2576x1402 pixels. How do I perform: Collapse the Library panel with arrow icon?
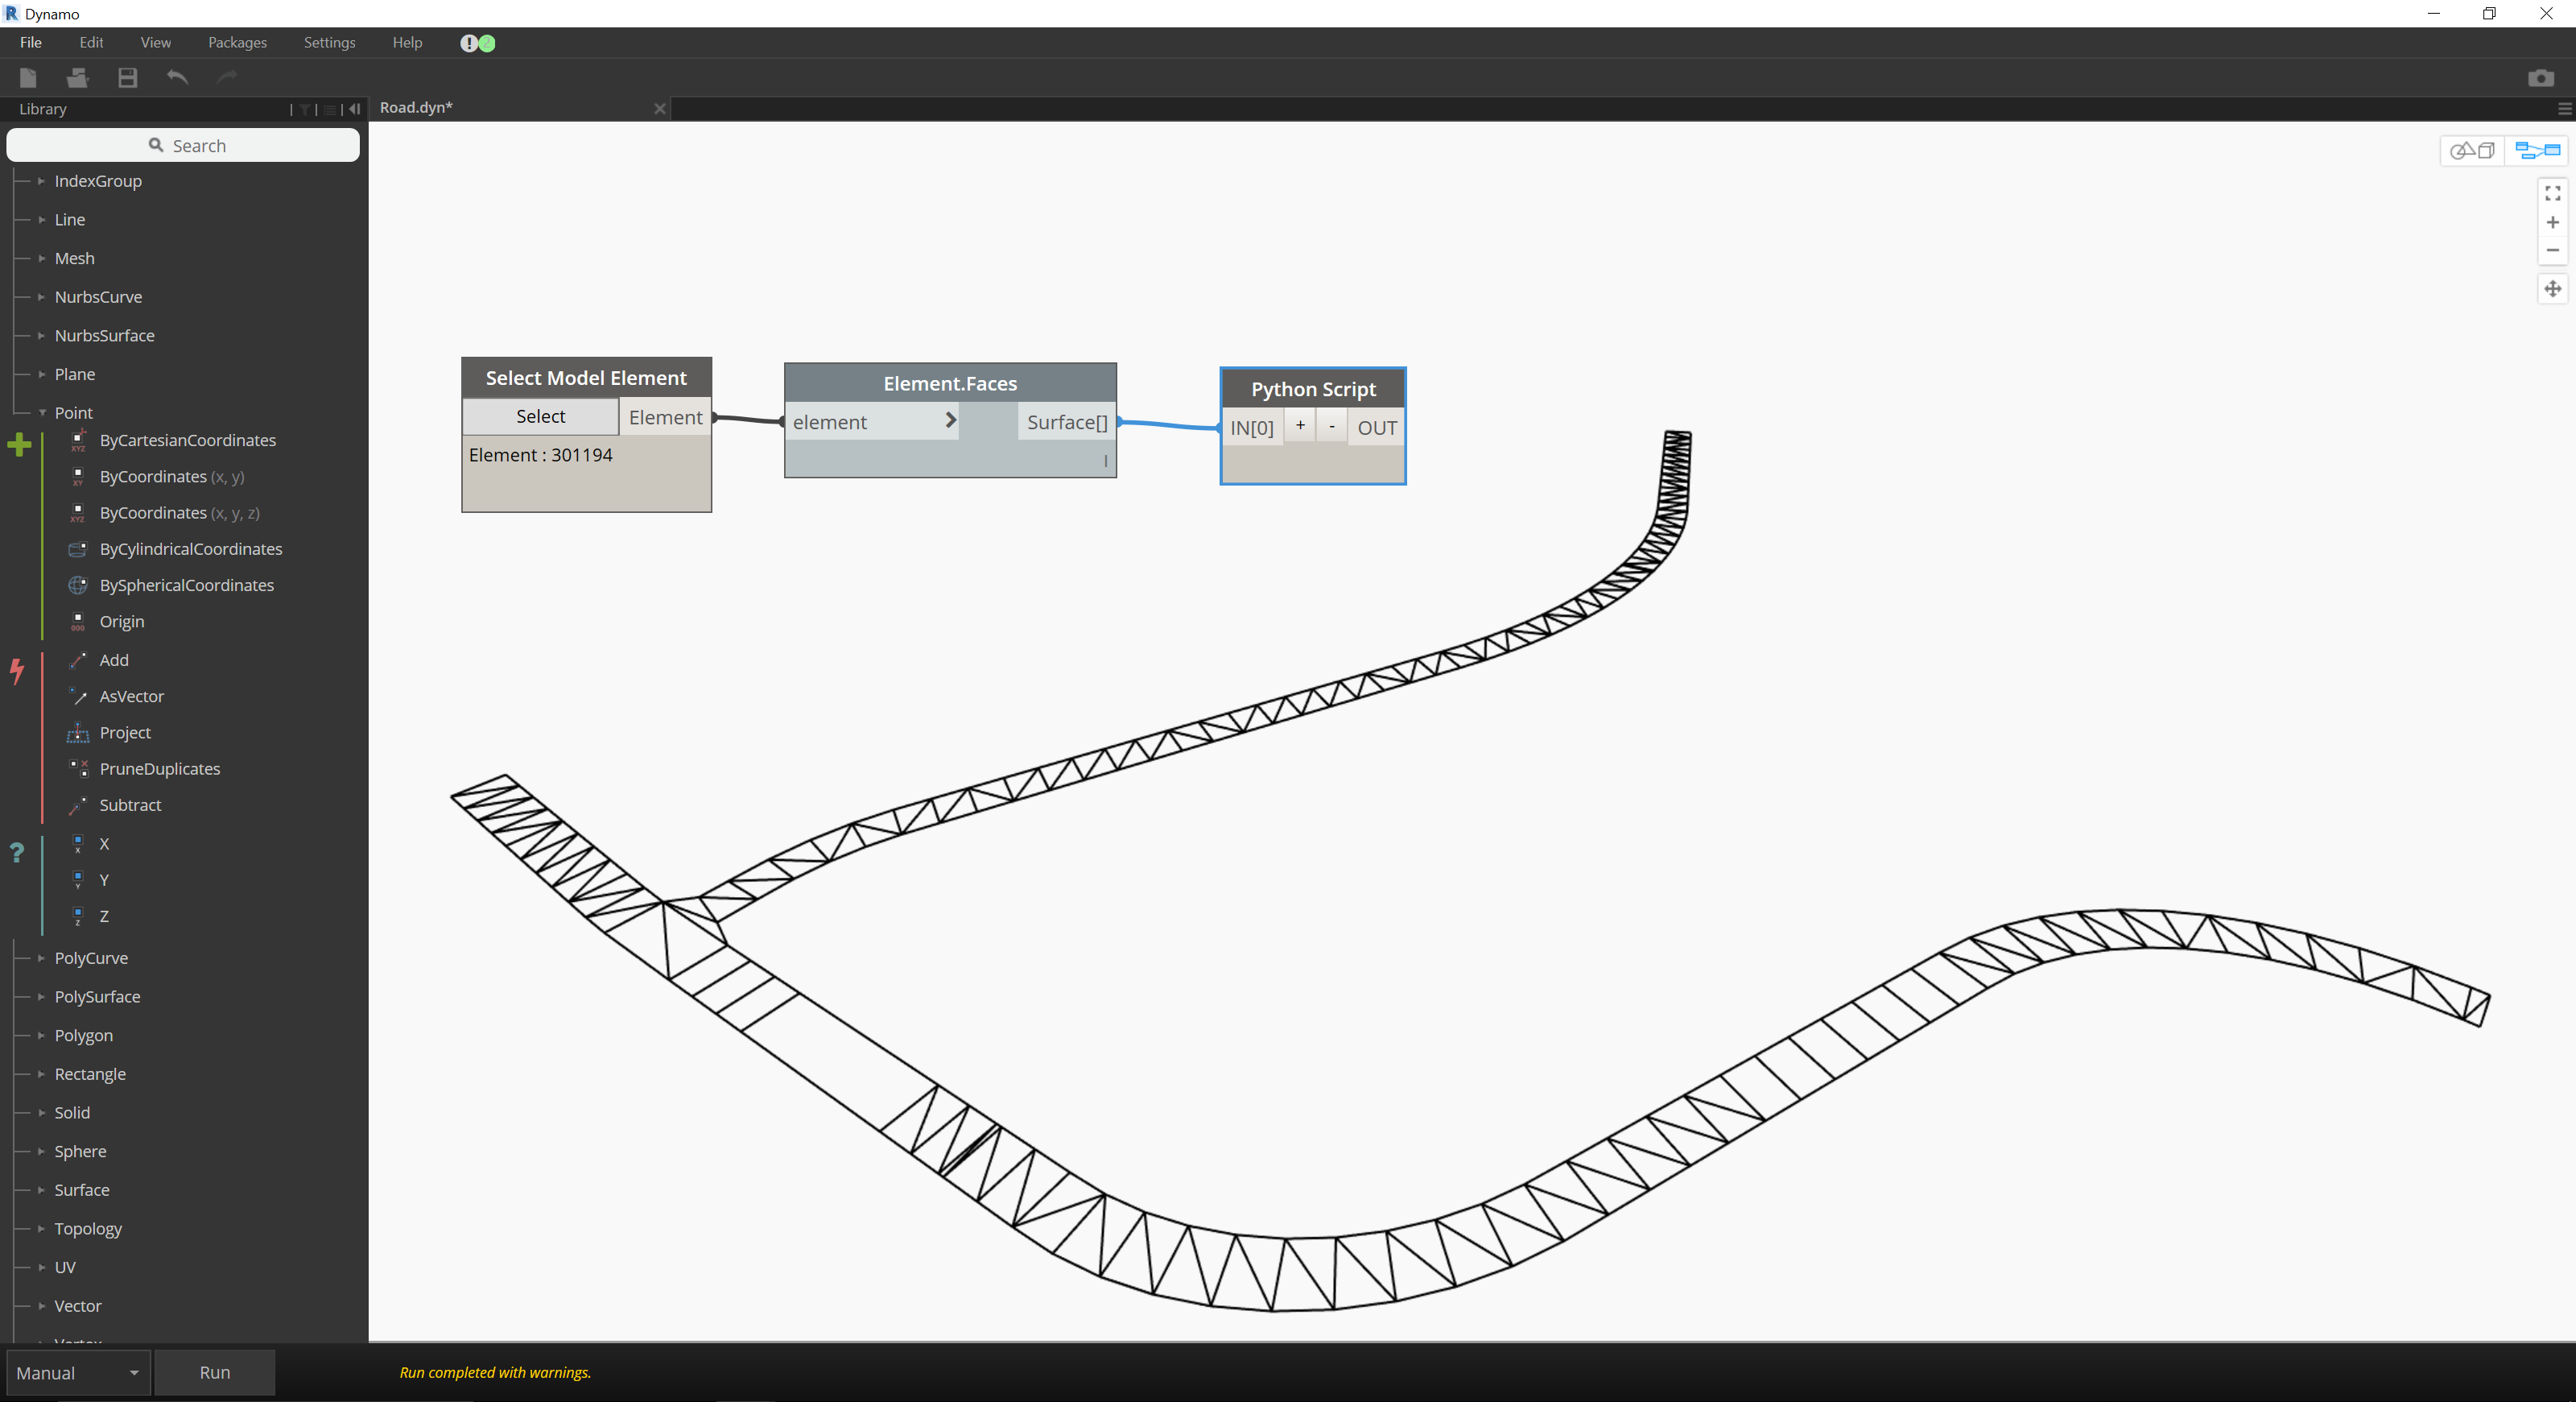coord(354,109)
